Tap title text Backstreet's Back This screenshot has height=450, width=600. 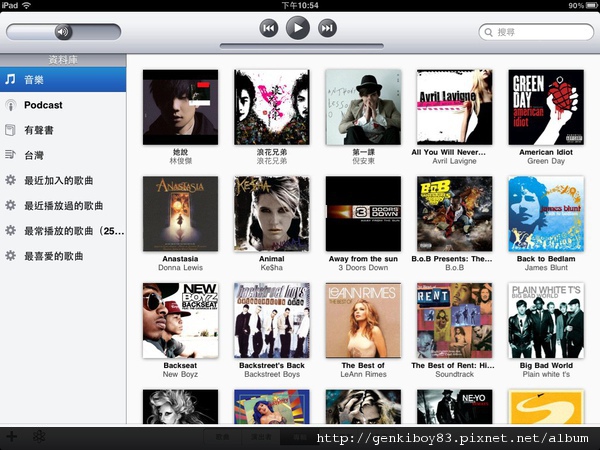click(x=272, y=365)
